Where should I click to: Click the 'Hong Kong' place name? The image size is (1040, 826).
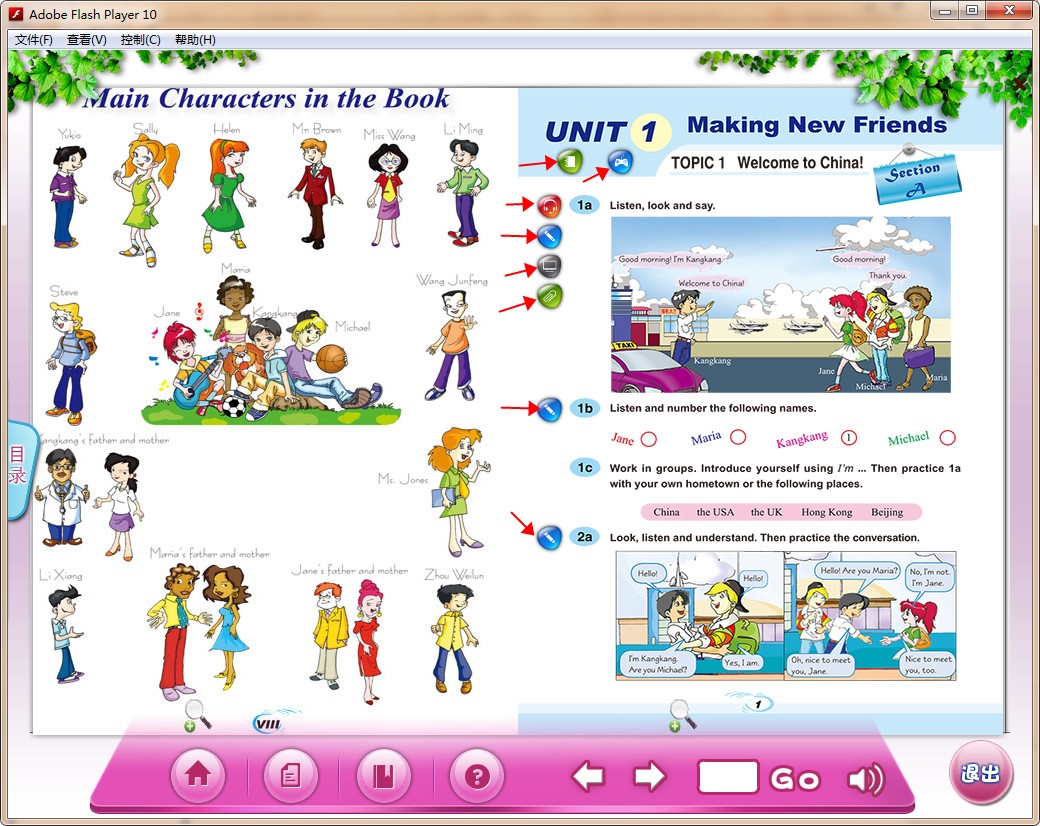click(826, 512)
